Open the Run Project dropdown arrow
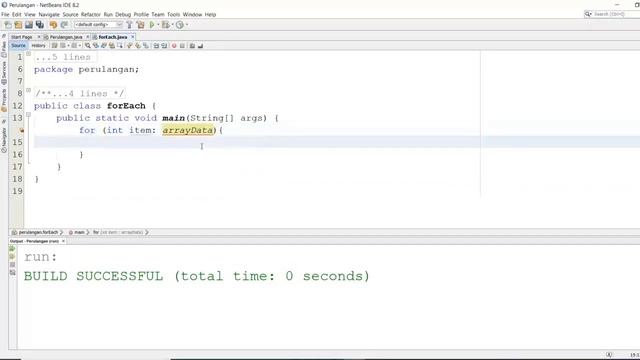 (x=158, y=25)
